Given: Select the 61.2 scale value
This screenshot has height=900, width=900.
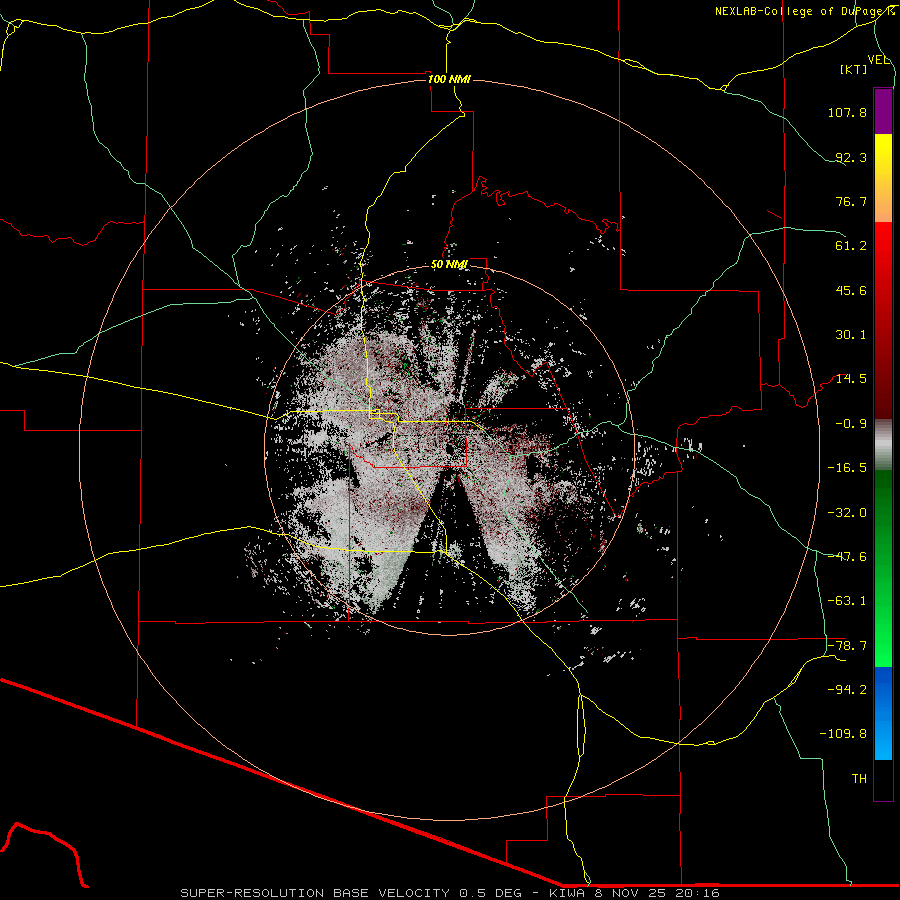Looking at the screenshot, I should point(851,246).
